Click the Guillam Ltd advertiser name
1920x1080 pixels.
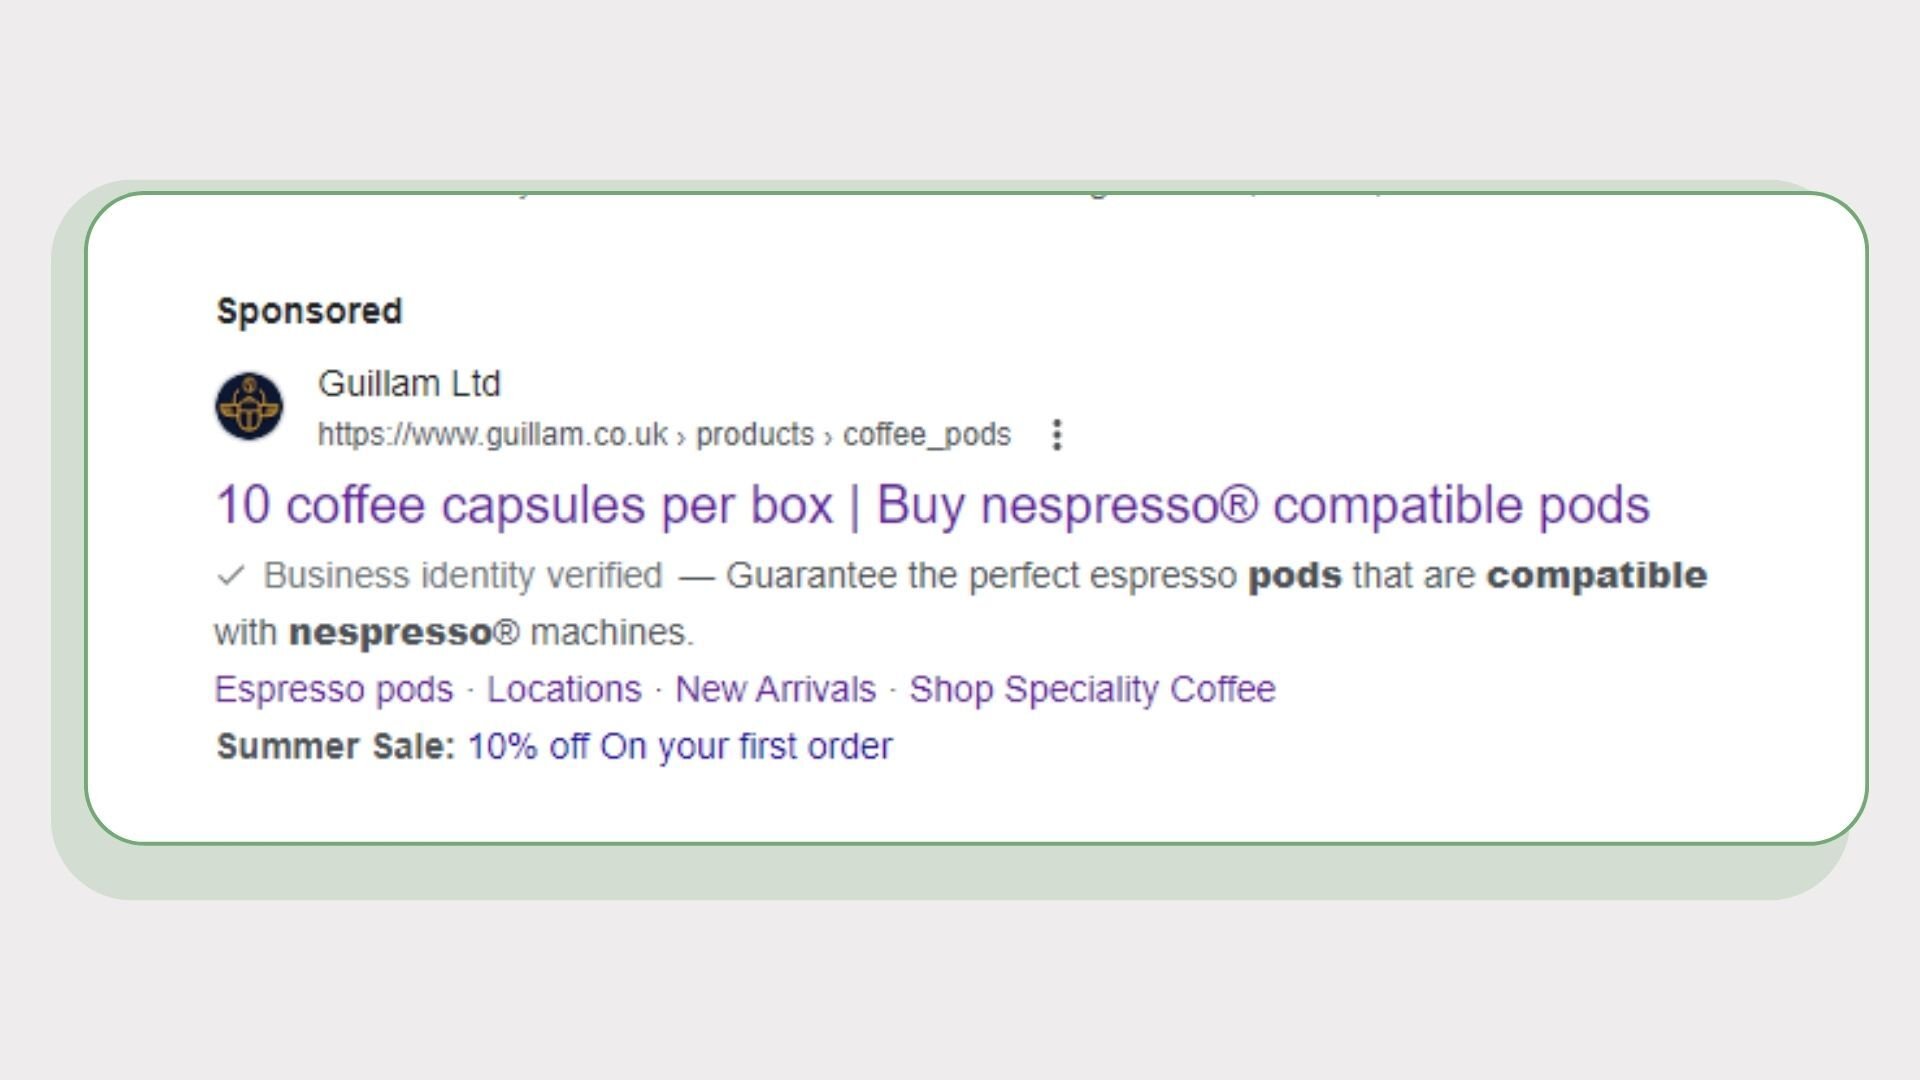(x=409, y=384)
